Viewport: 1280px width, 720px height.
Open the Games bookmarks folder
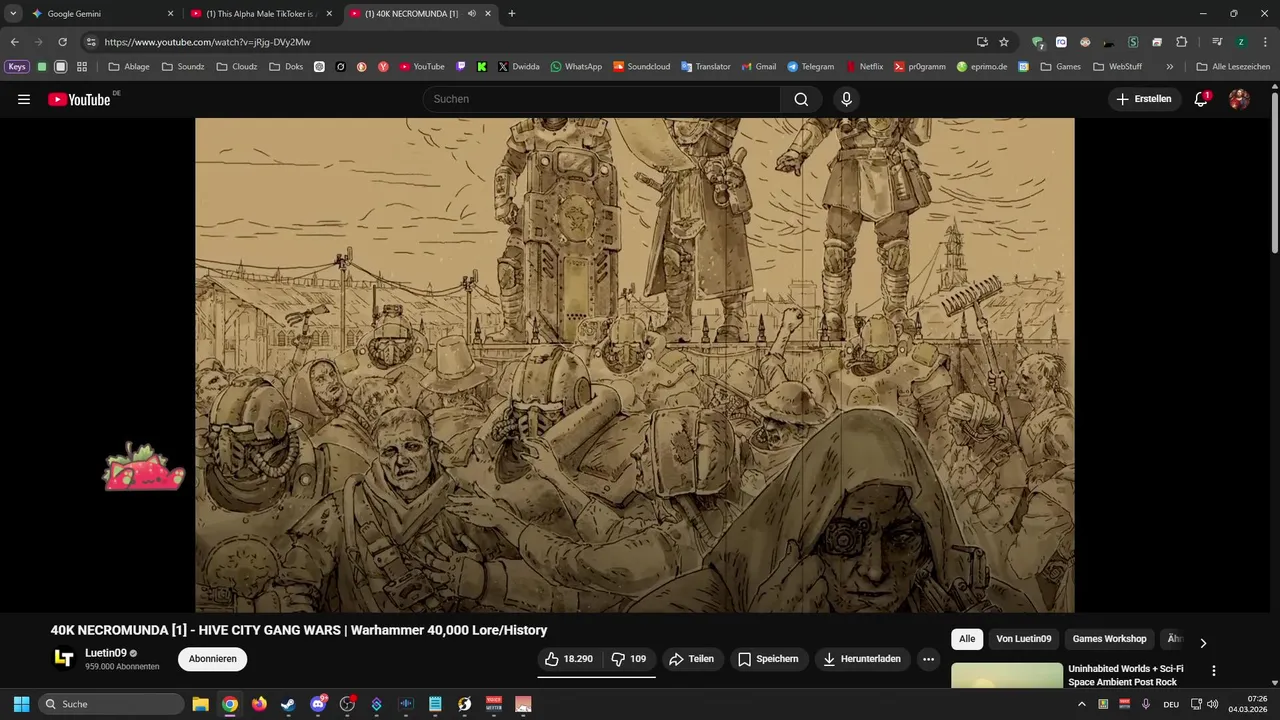point(1061,67)
